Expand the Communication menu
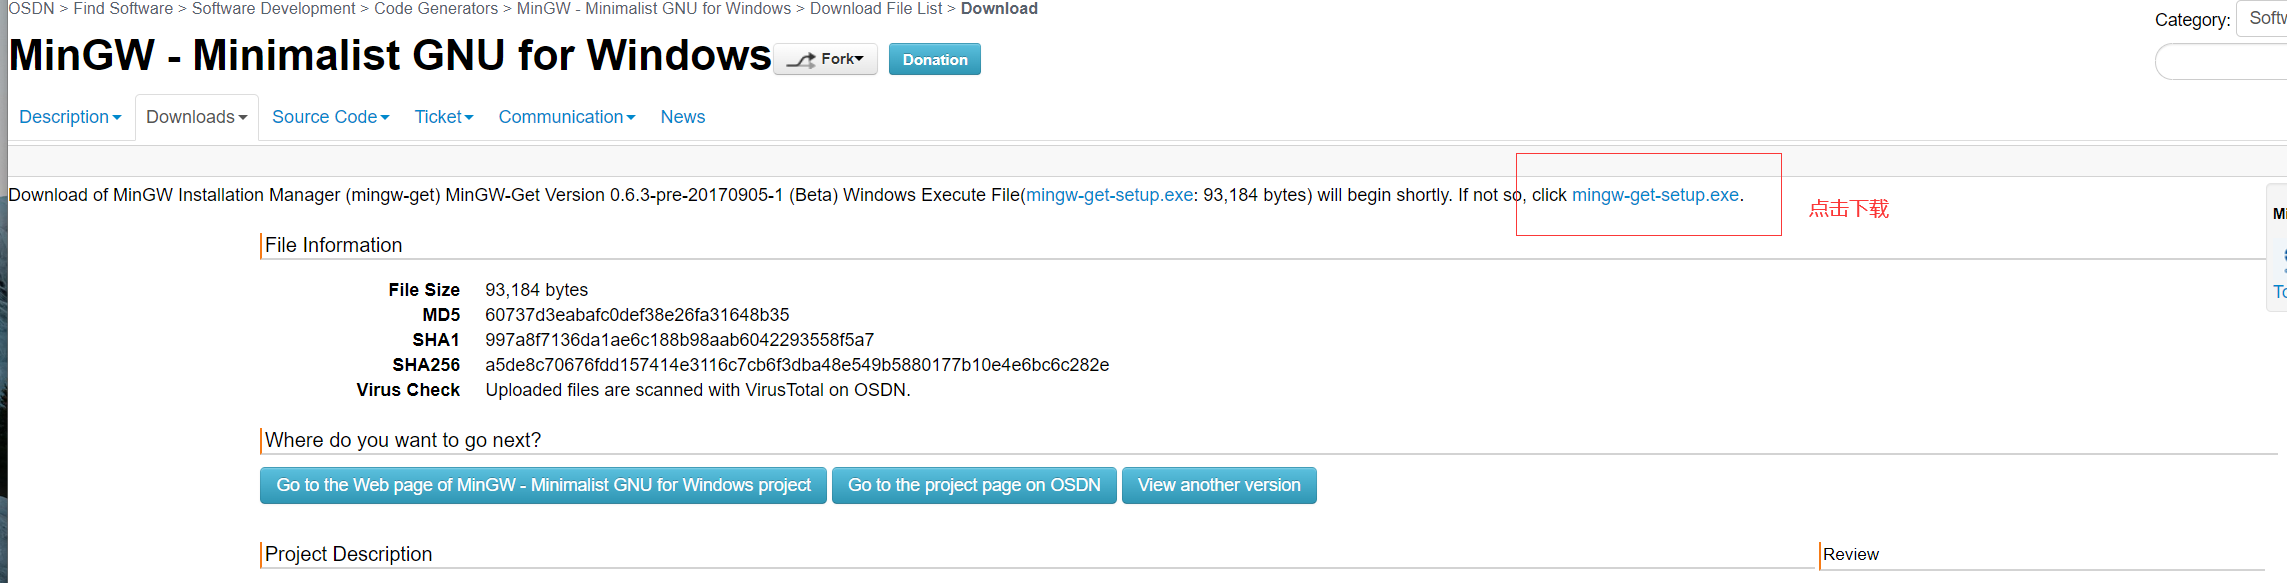2287x583 pixels. click(x=567, y=117)
